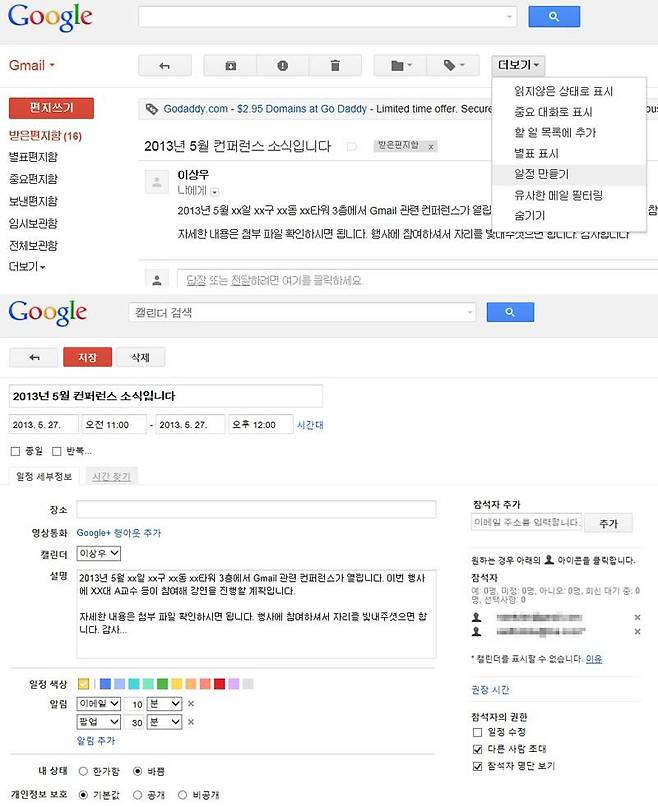Check the 반복 repeat checkbox
Viewport: 658px width, 807px height.
(x=57, y=451)
